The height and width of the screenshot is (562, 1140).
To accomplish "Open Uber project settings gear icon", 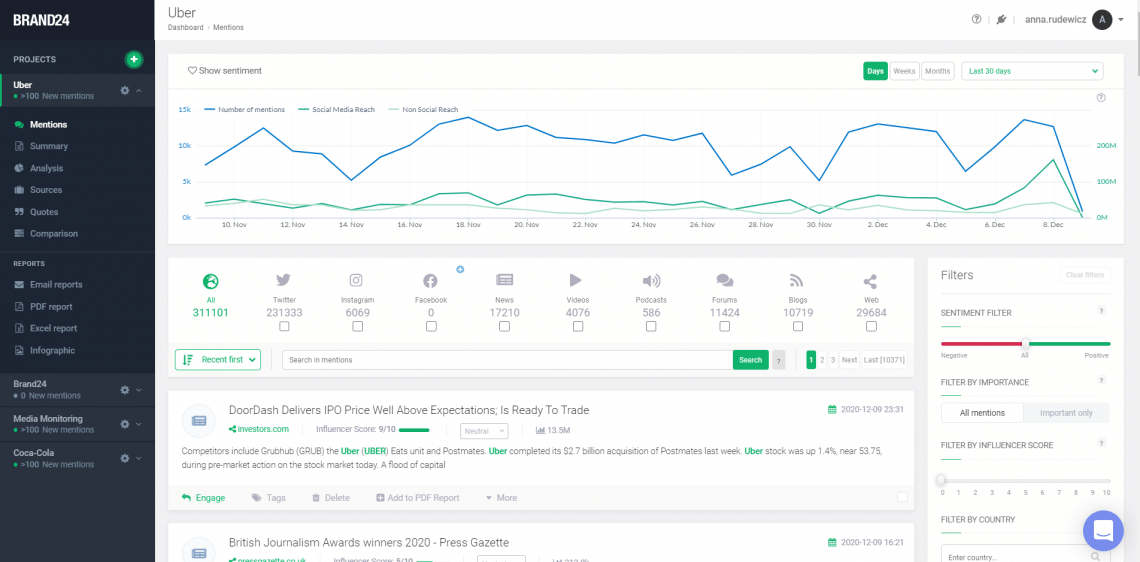I will [125, 91].
